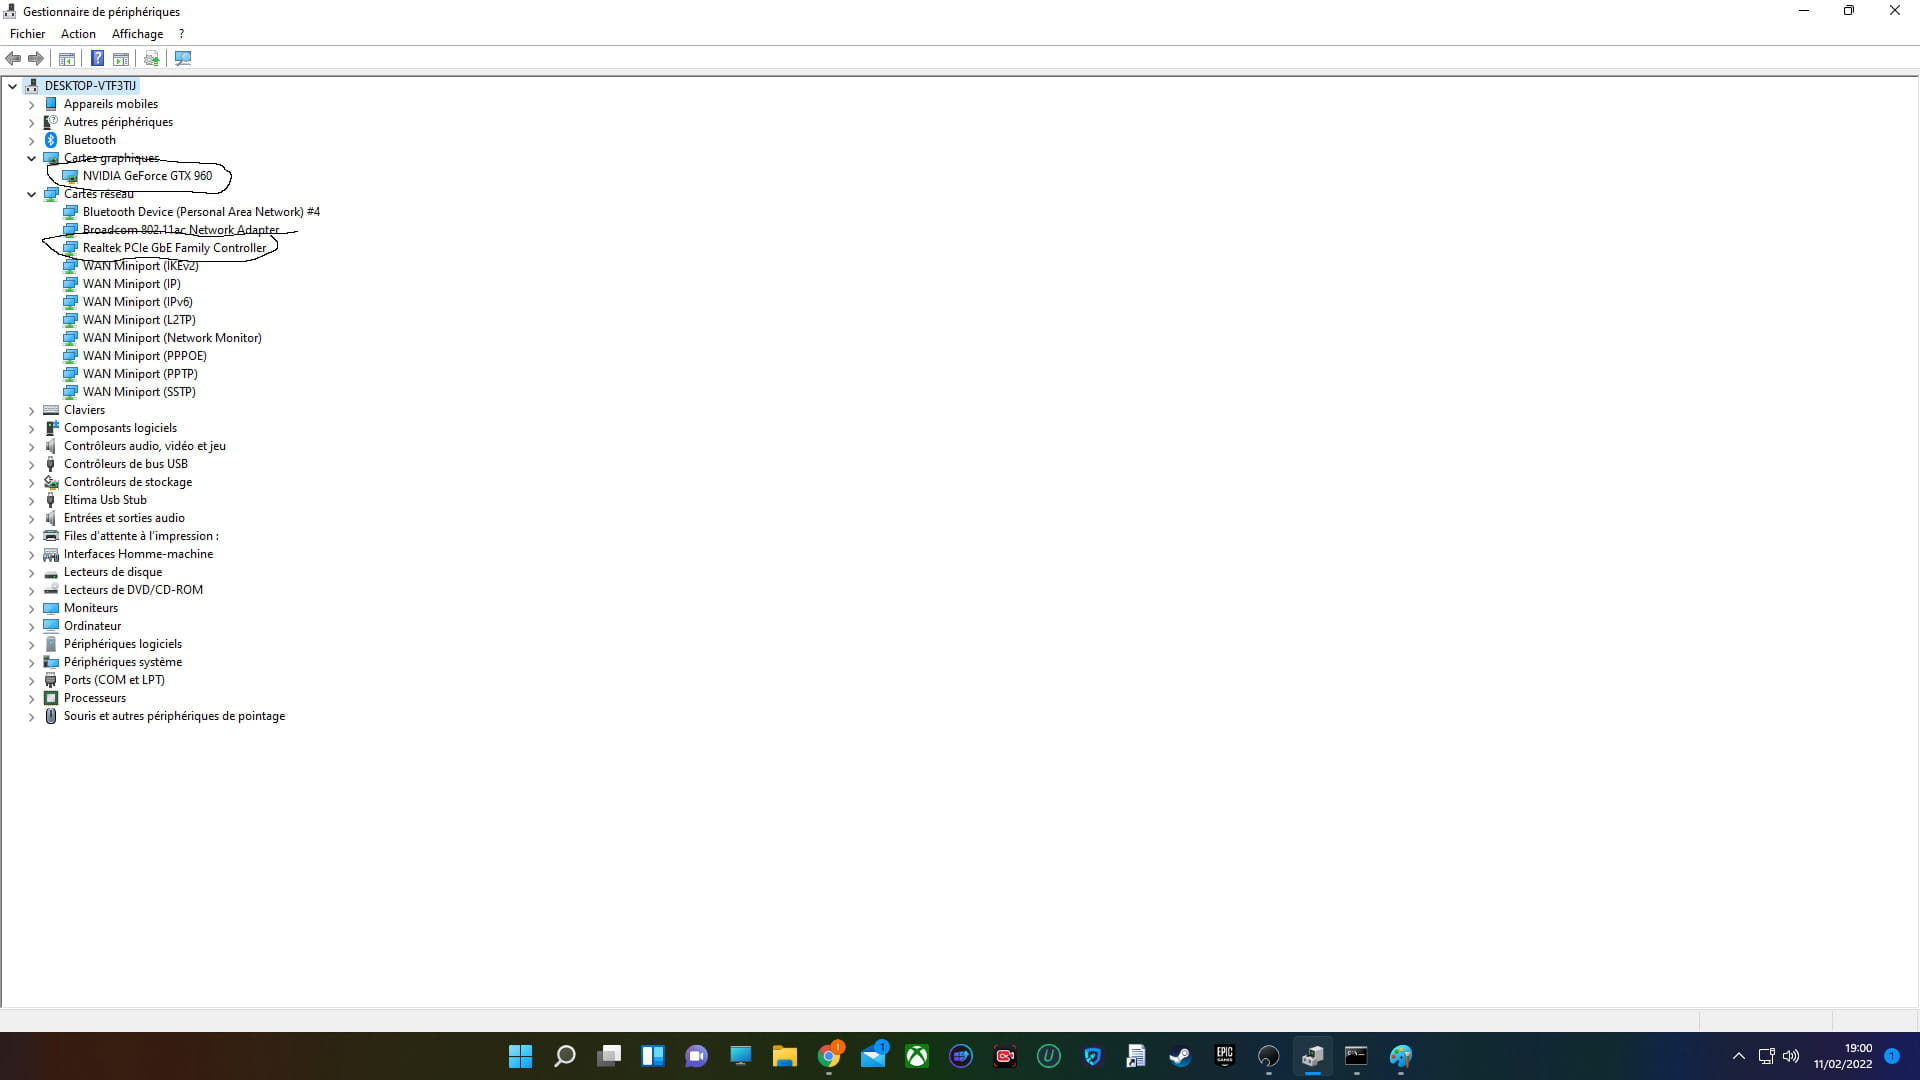Click the Back arrow toolbar icon
The image size is (1920, 1080).
(13, 58)
